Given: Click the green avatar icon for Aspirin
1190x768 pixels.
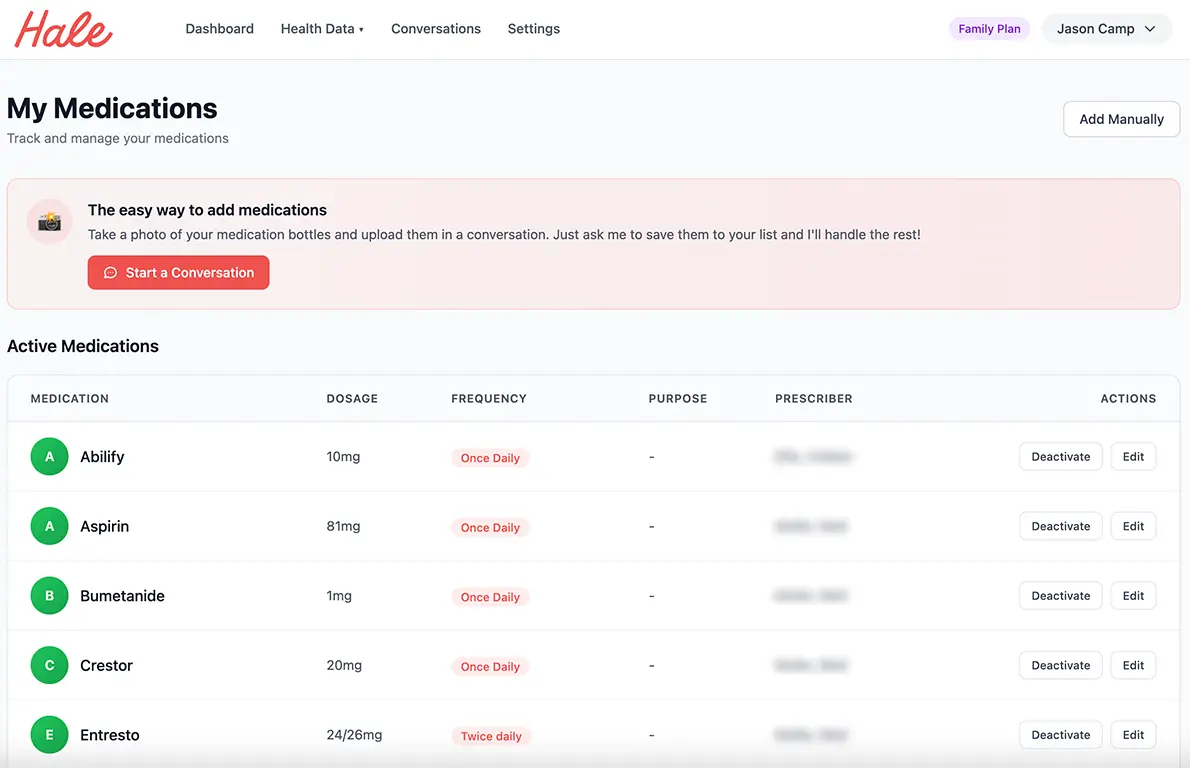Looking at the screenshot, I should click(49, 527).
